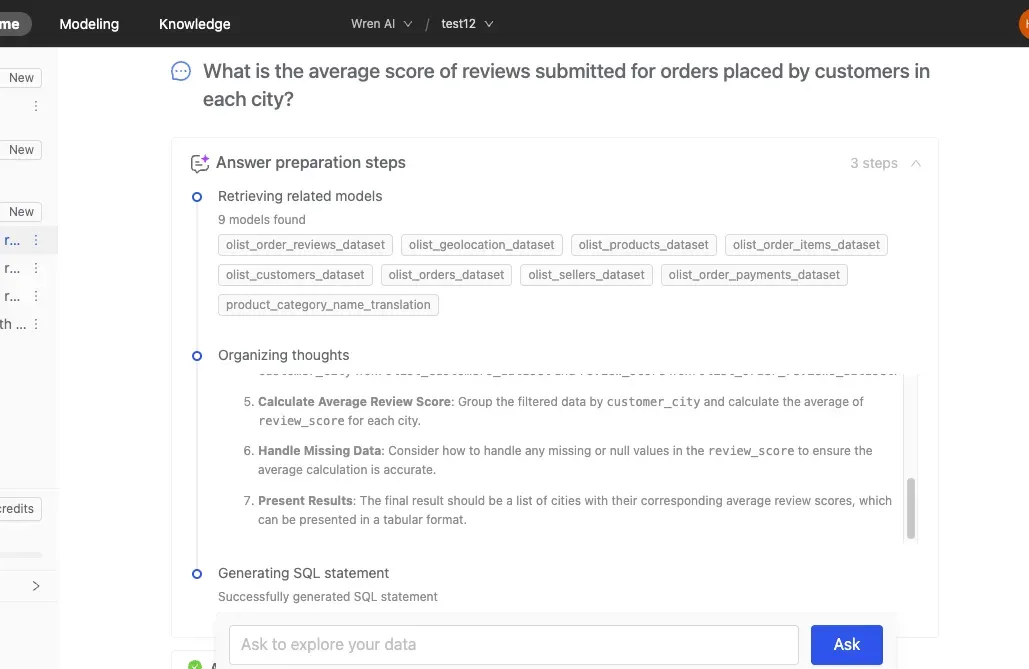
Task: Focus the Ask to explore your data field
Action: pyautogui.click(x=513, y=645)
